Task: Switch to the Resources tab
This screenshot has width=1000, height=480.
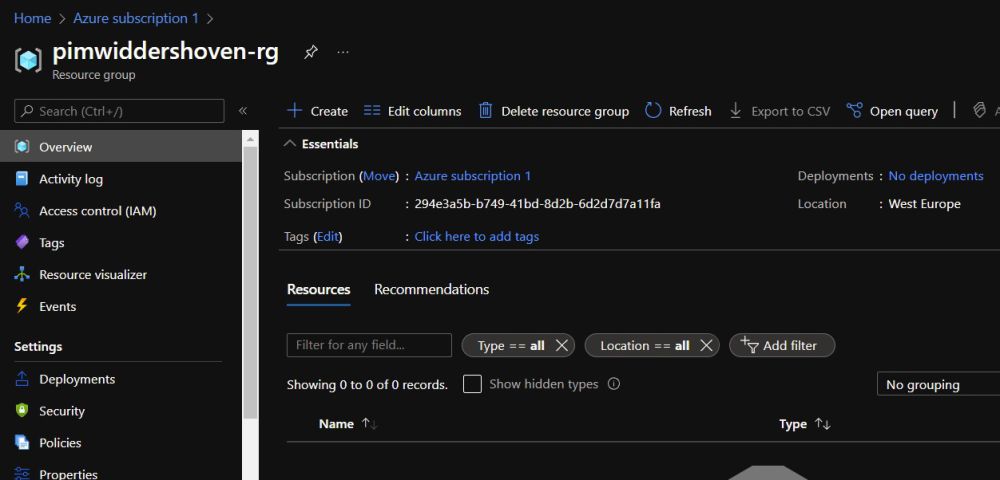Action: coord(318,289)
